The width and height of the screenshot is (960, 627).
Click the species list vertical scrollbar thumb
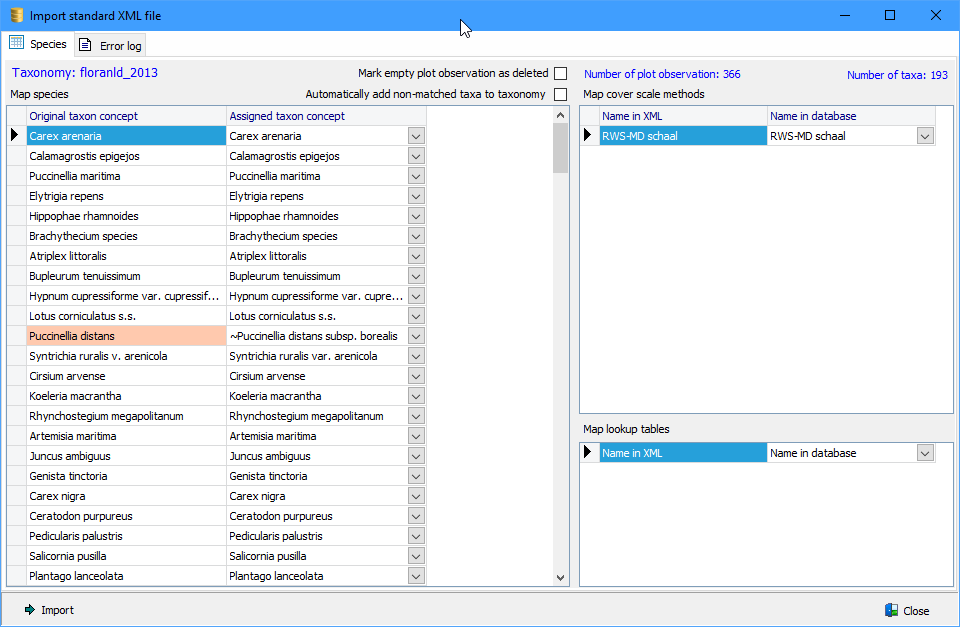point(560,148)
